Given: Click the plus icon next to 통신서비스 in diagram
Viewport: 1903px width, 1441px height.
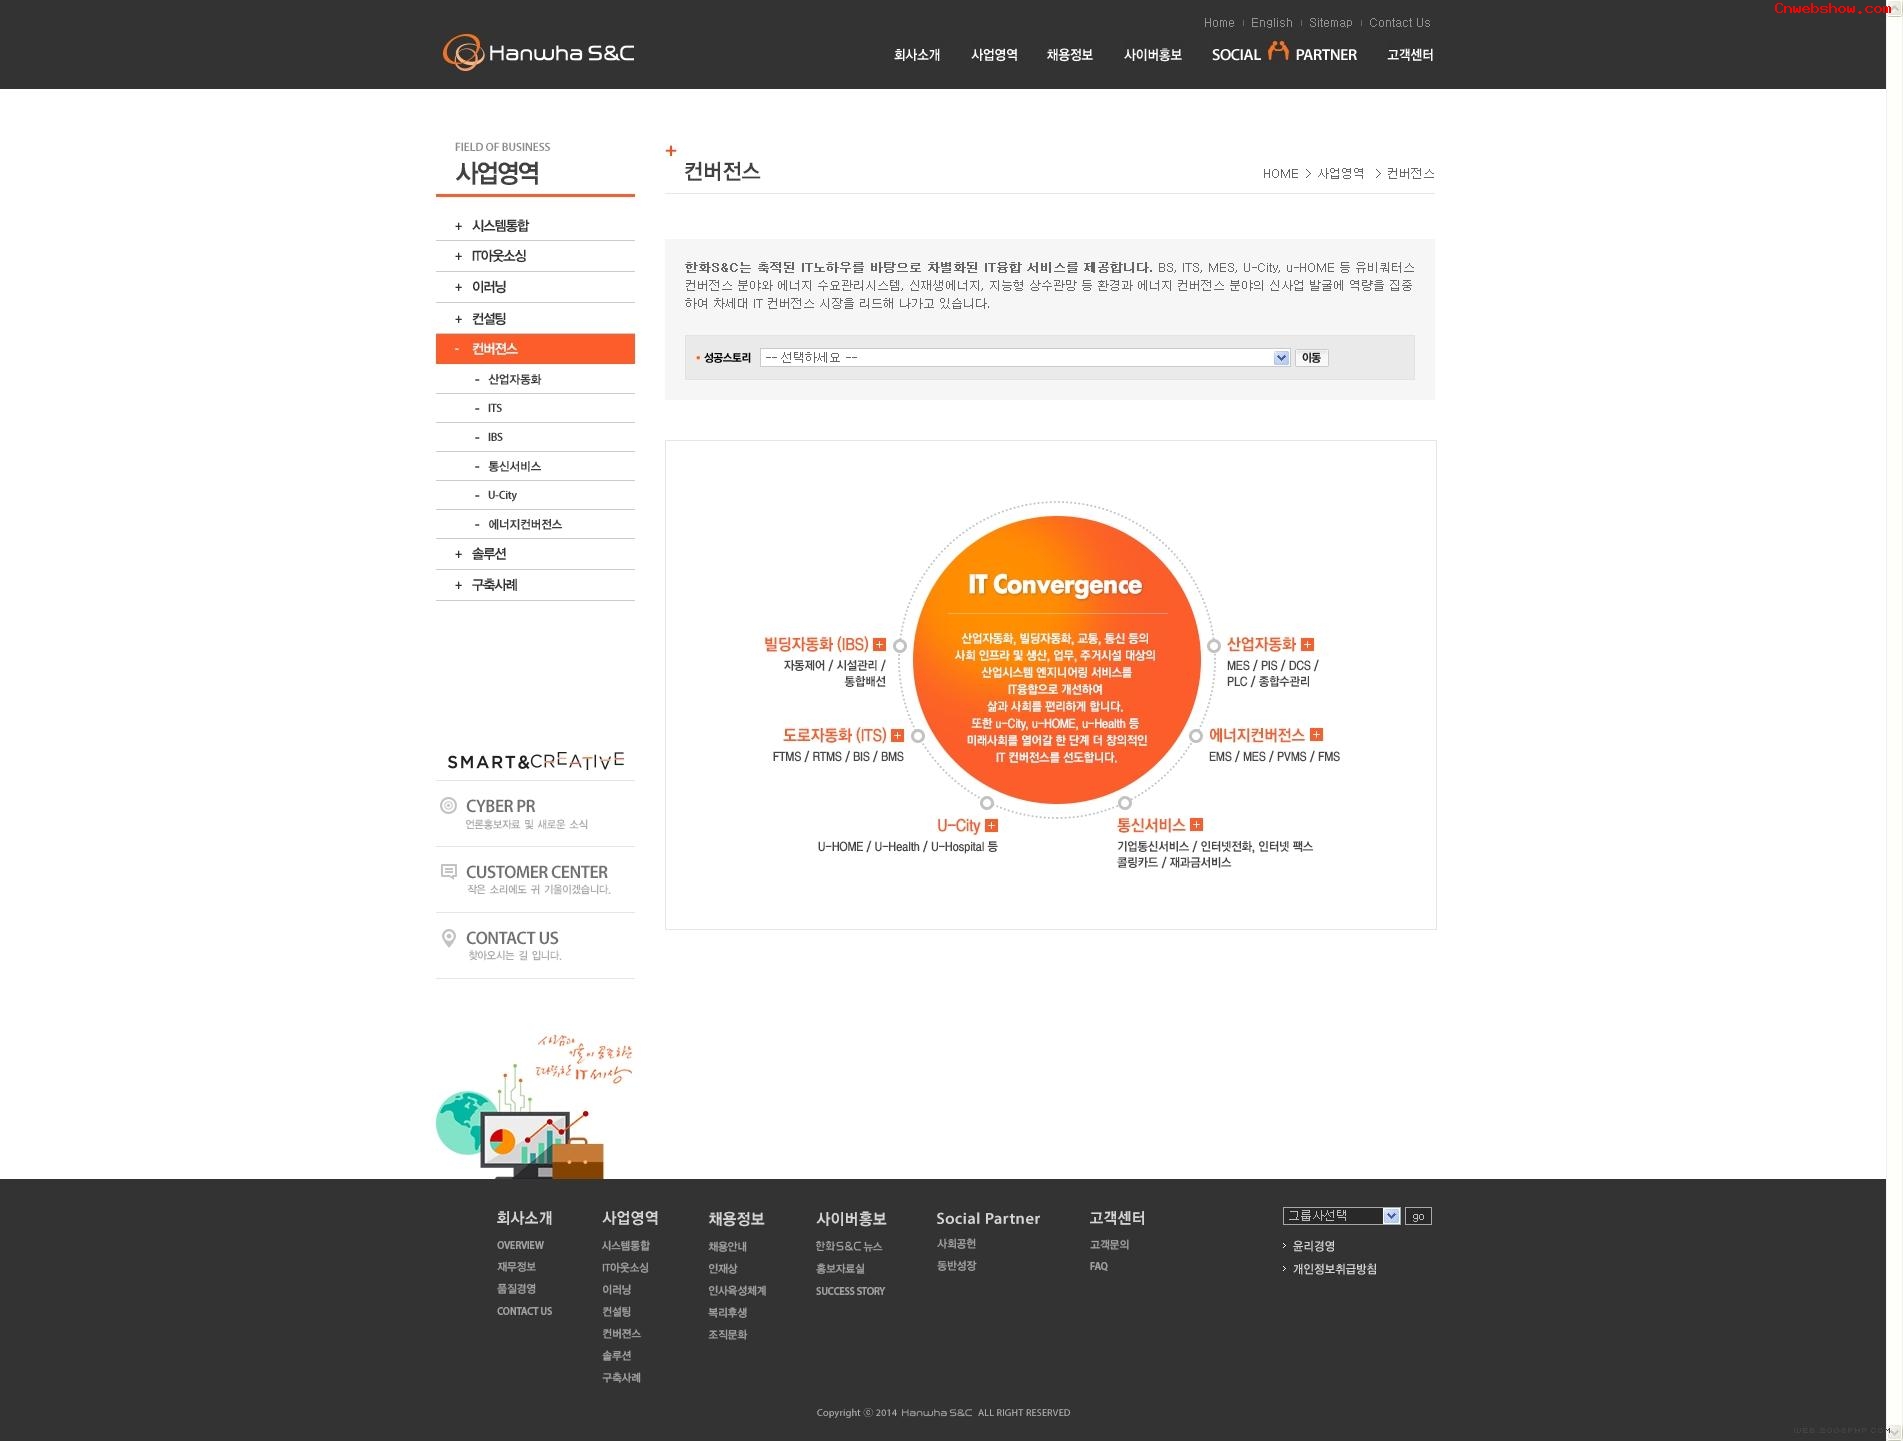Looking at the screenshot, I should tap(1196, 825).
